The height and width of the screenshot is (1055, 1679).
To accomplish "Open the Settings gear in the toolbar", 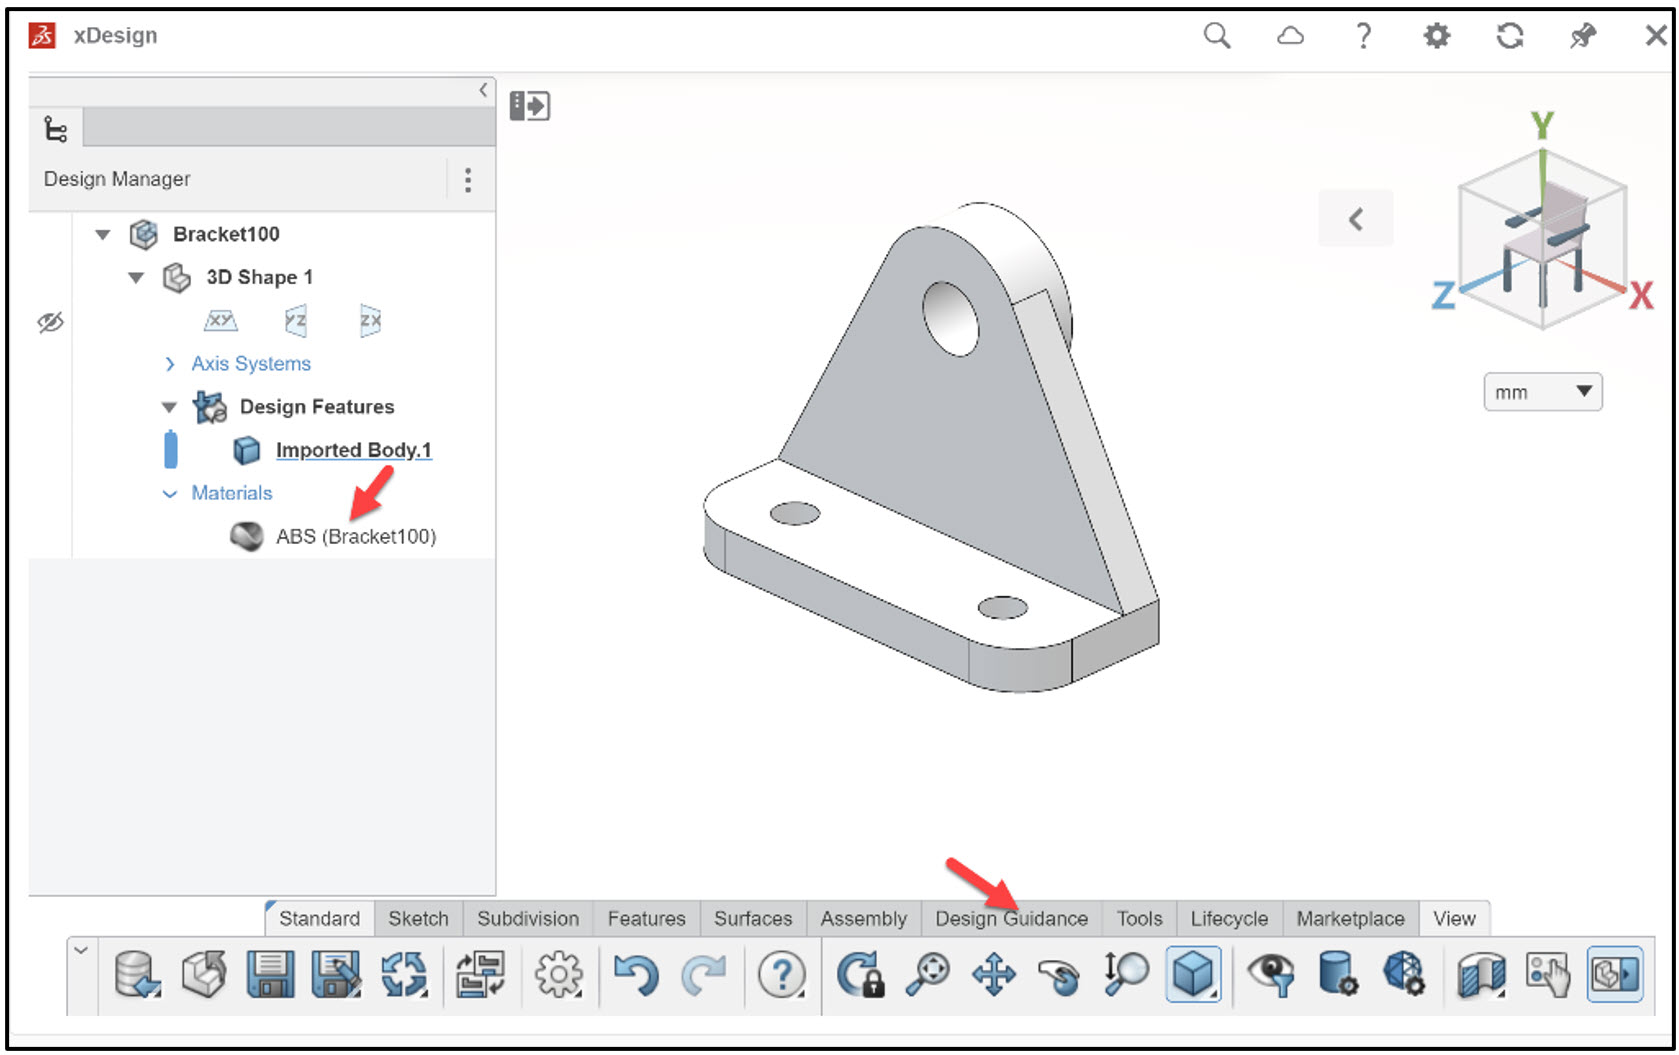I will tap(558, 975).
